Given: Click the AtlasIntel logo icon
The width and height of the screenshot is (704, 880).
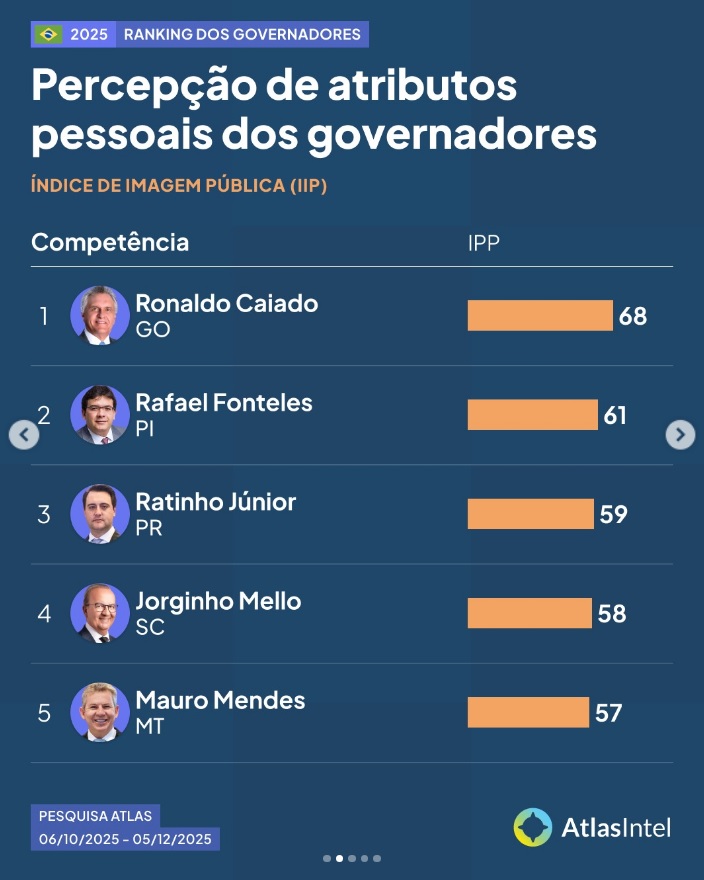Looking at the screenshot, I should point(533,827).
